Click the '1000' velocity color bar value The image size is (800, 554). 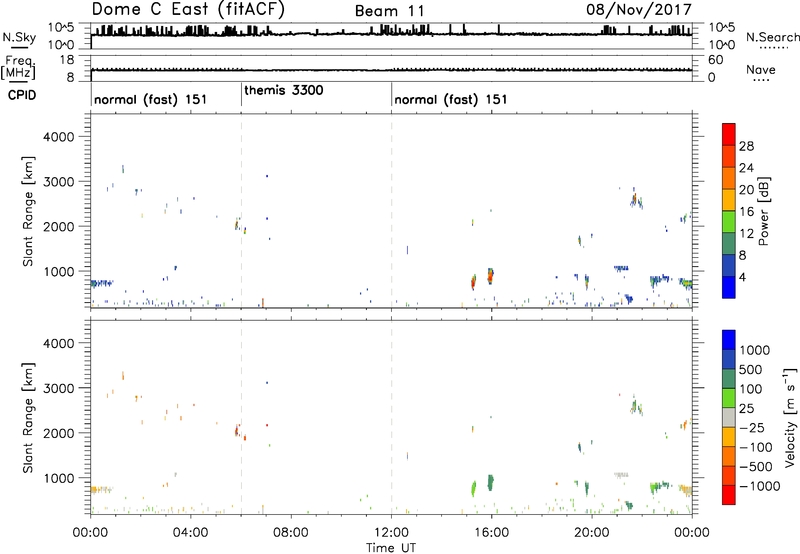click(x=754, y=350)
